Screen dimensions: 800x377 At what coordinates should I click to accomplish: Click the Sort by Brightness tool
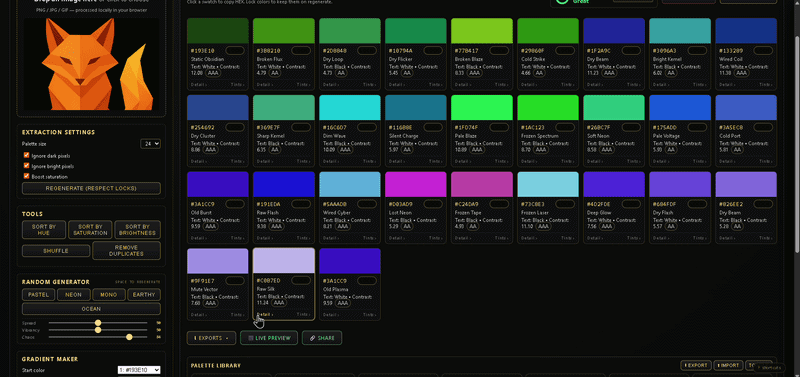tap(138, 230)
